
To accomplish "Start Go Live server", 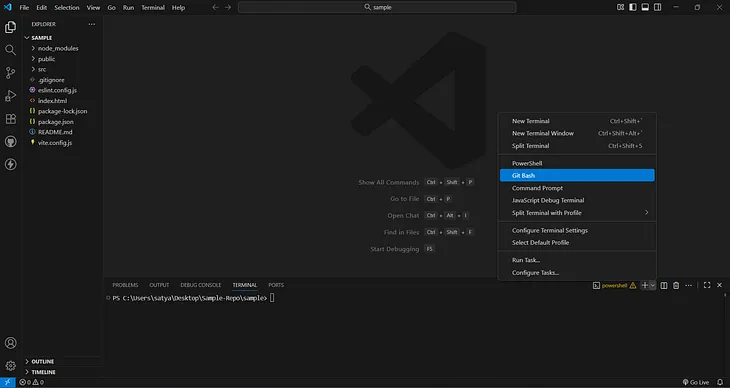I will coord(696,382).
